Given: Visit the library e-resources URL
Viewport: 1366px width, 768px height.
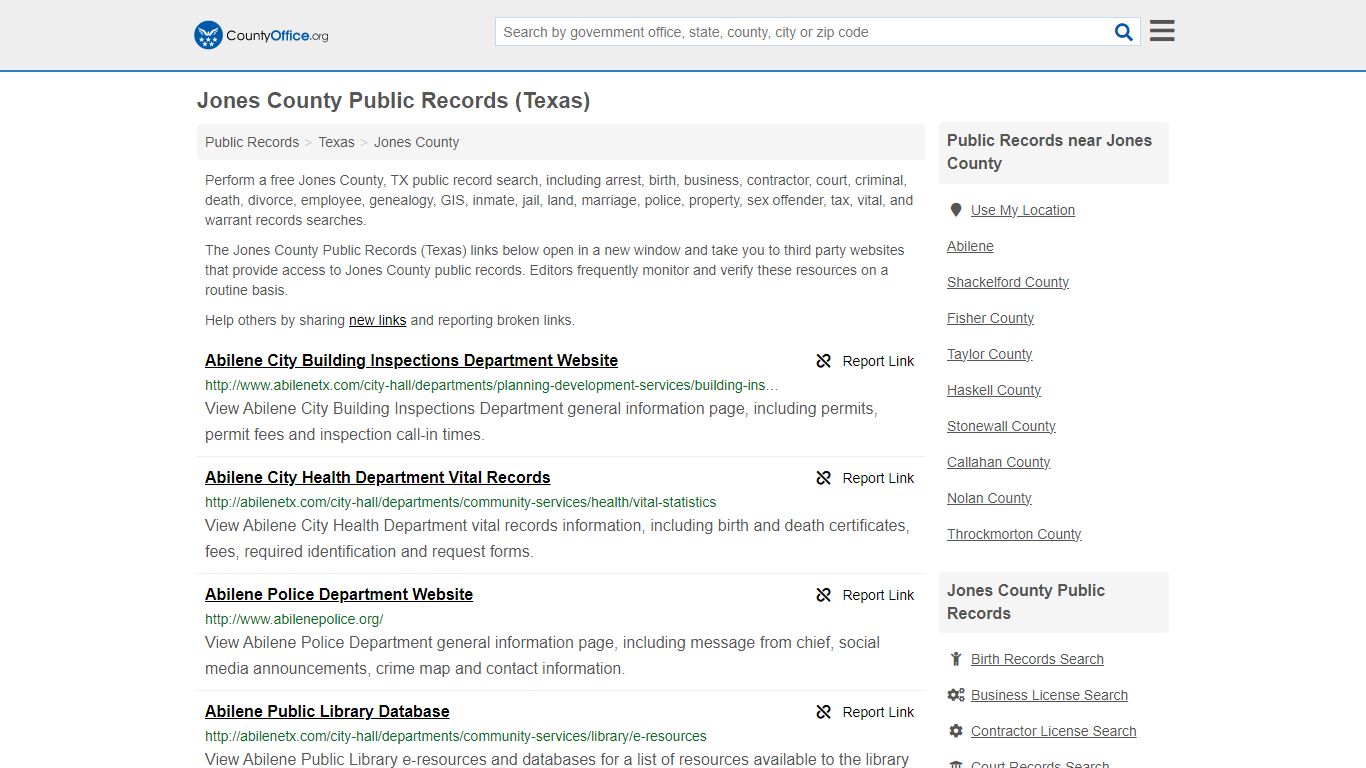Looking at the screenshot, I should [456, 736].
